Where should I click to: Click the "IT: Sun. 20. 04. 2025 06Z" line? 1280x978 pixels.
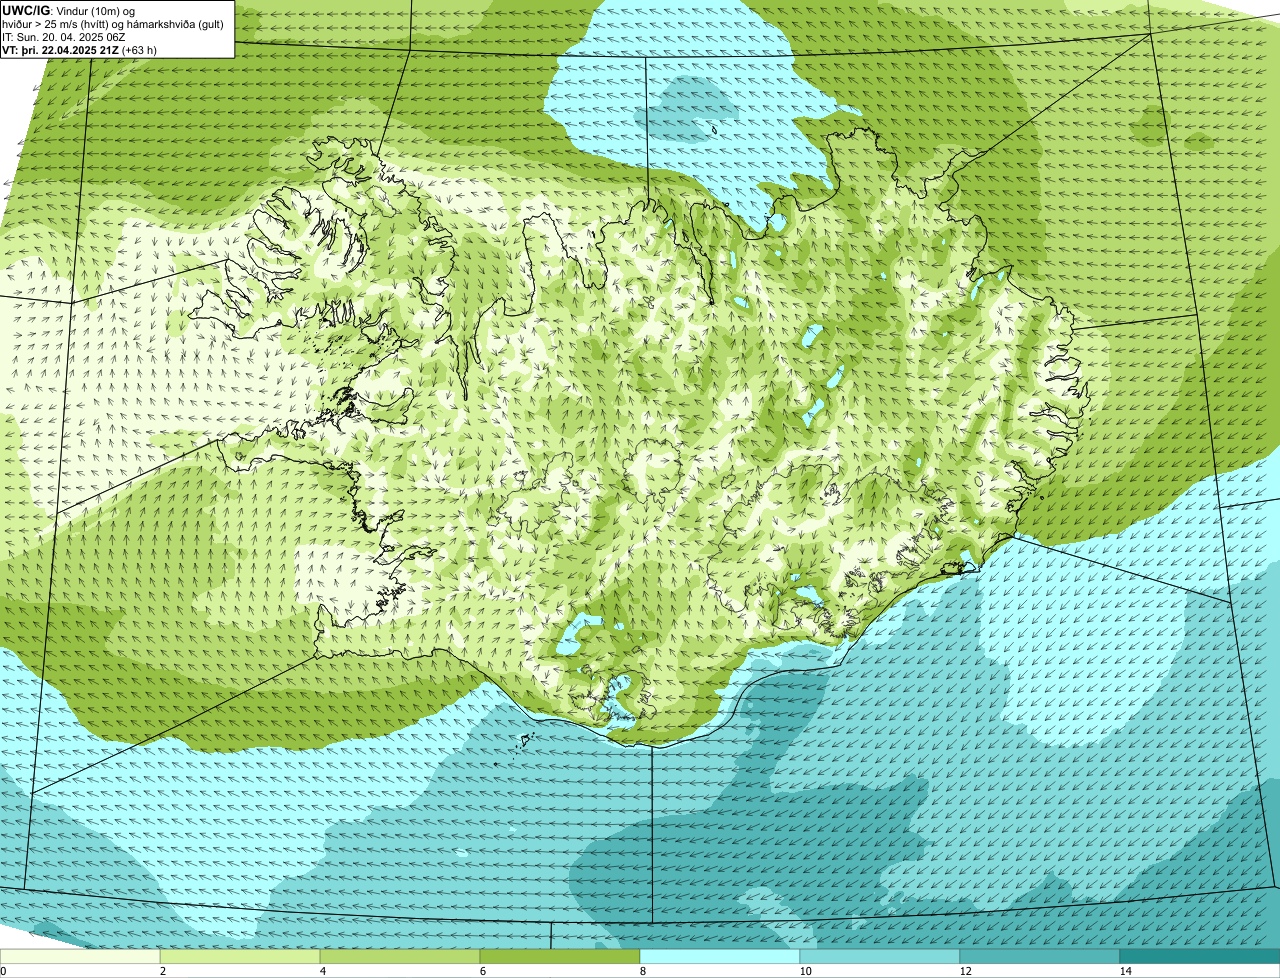(63, 37)
